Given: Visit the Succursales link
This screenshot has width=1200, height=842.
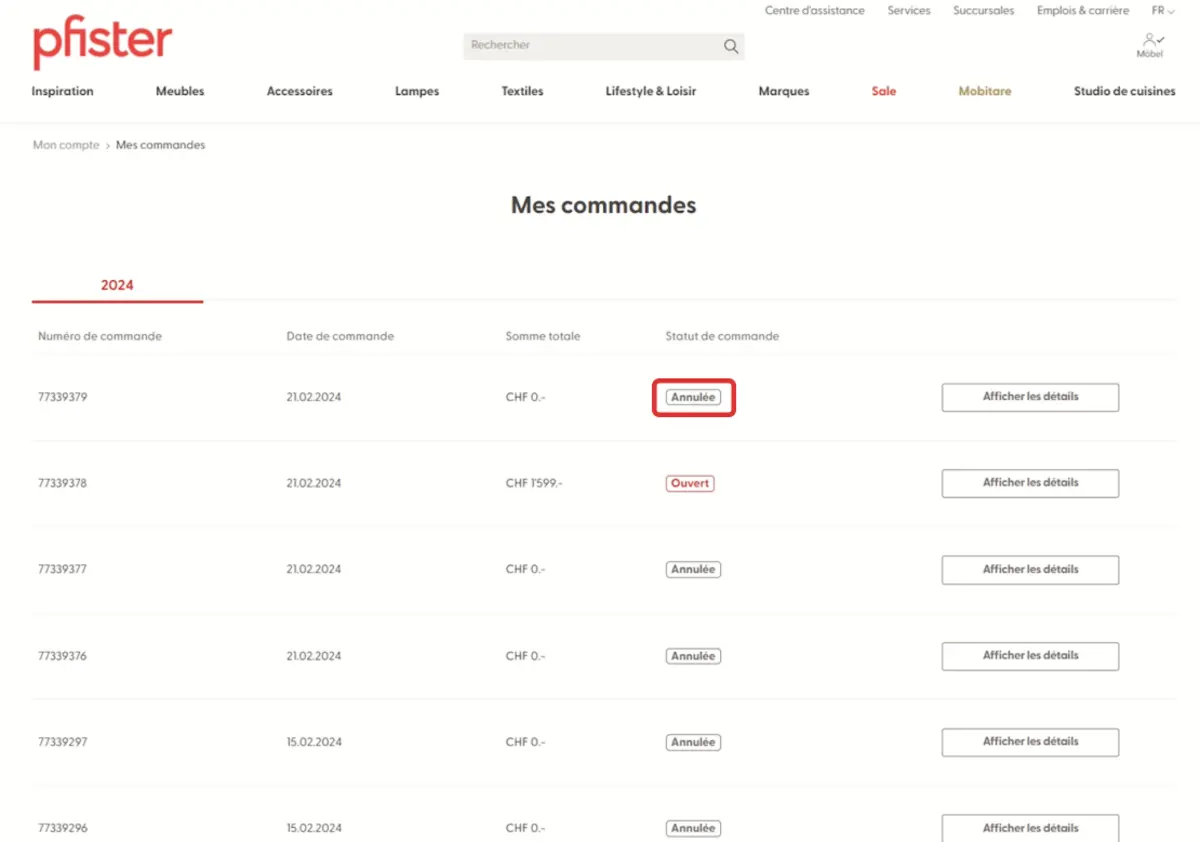Looking at the screenshot, I should 983,11.
